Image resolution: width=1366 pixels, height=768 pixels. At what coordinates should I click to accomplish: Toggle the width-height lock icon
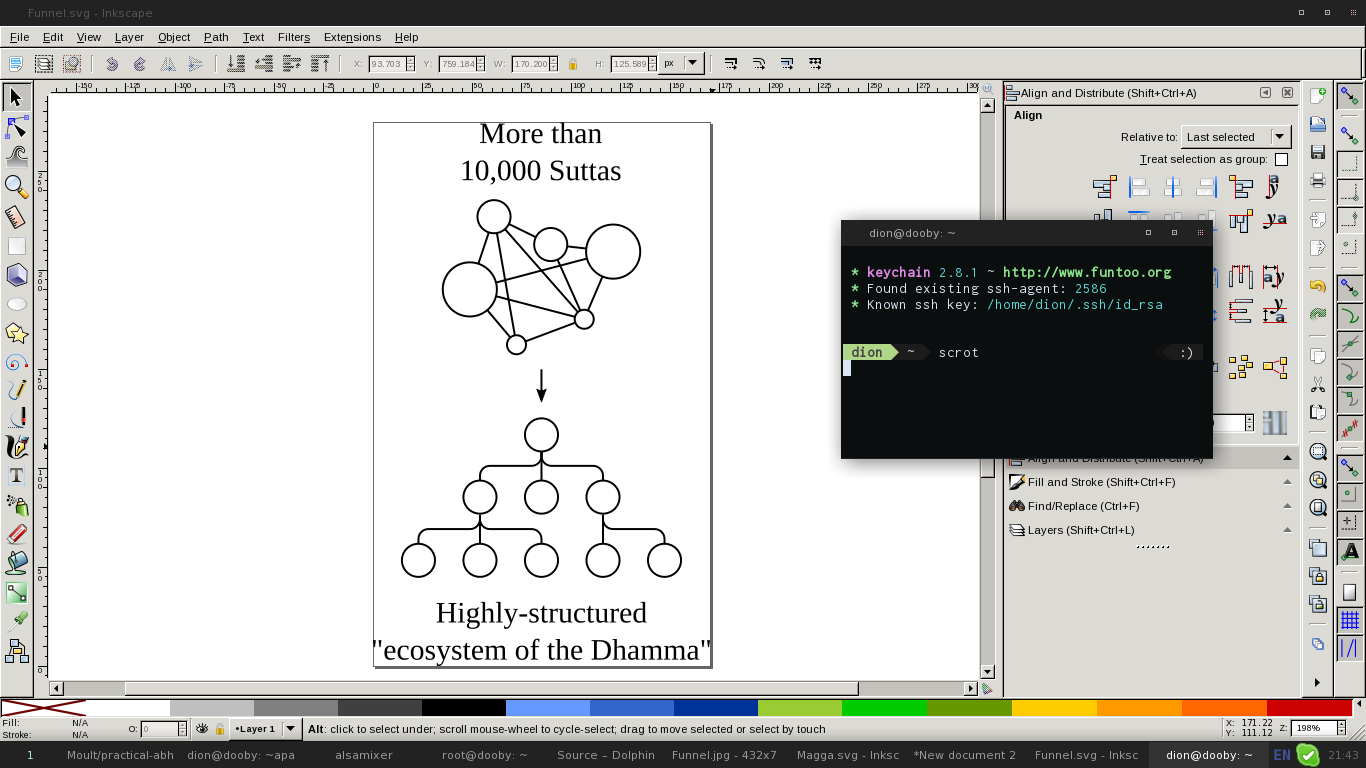pos(573,64)
